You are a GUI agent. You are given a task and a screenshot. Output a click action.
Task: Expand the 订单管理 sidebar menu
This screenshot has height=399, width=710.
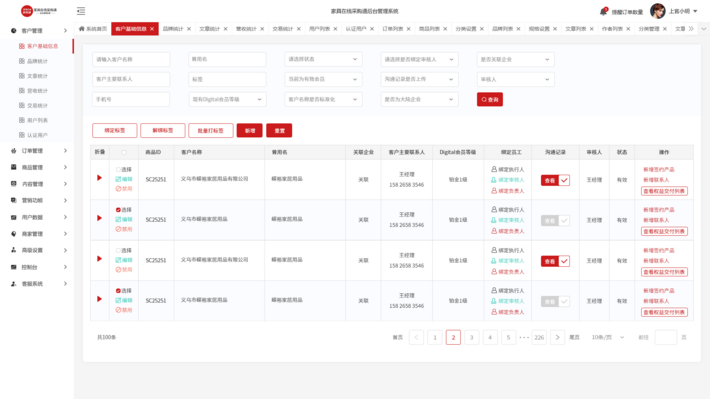pyautogui.click(x=38, y=151)
